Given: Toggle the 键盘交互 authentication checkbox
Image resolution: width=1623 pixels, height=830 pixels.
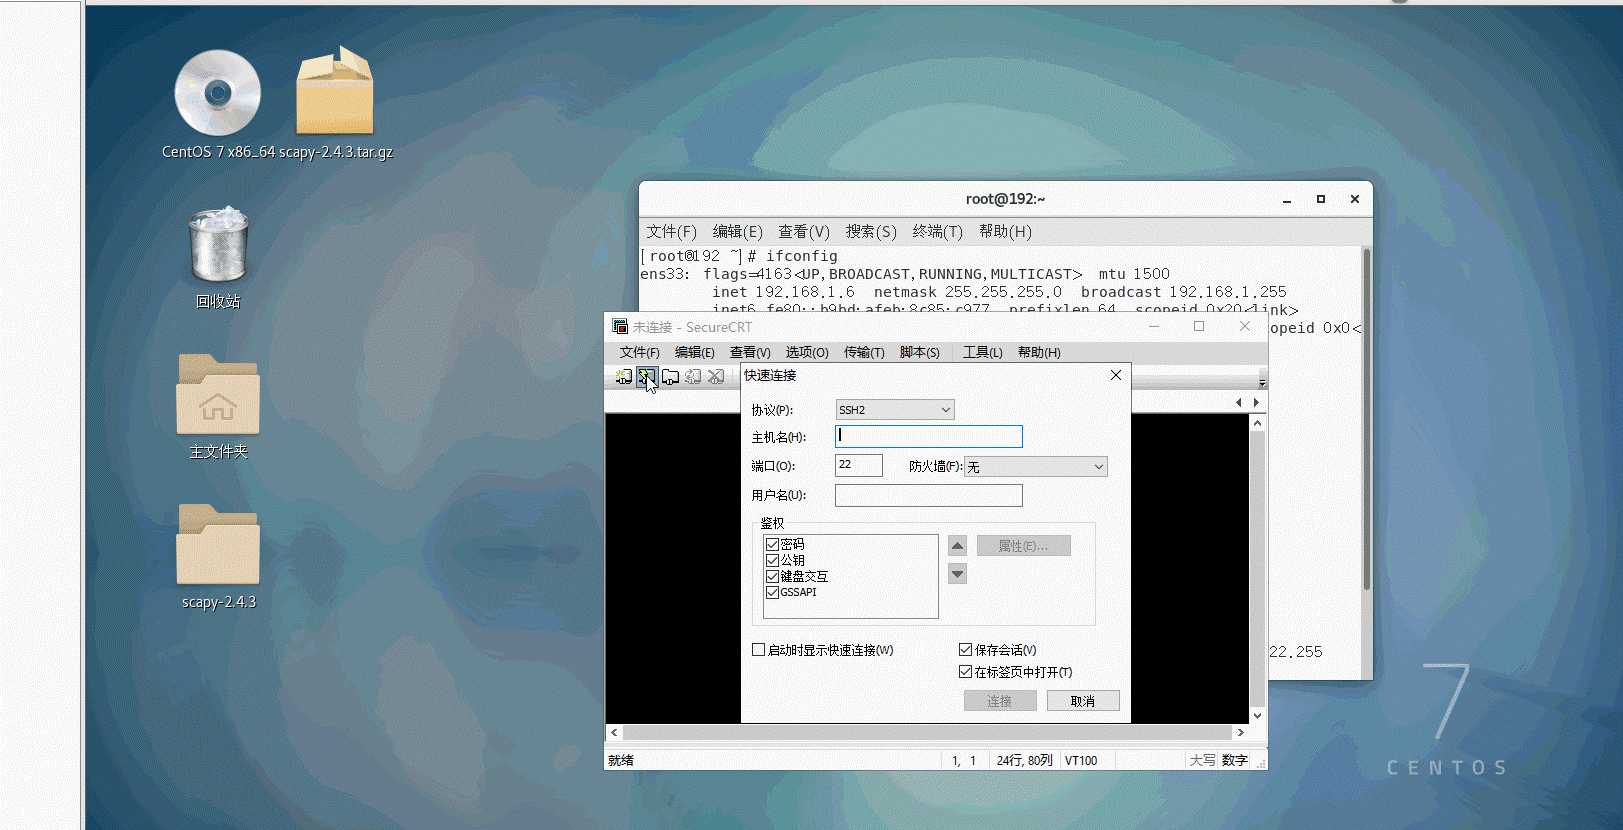Looking at the screenshot, I should pos(772,576).
